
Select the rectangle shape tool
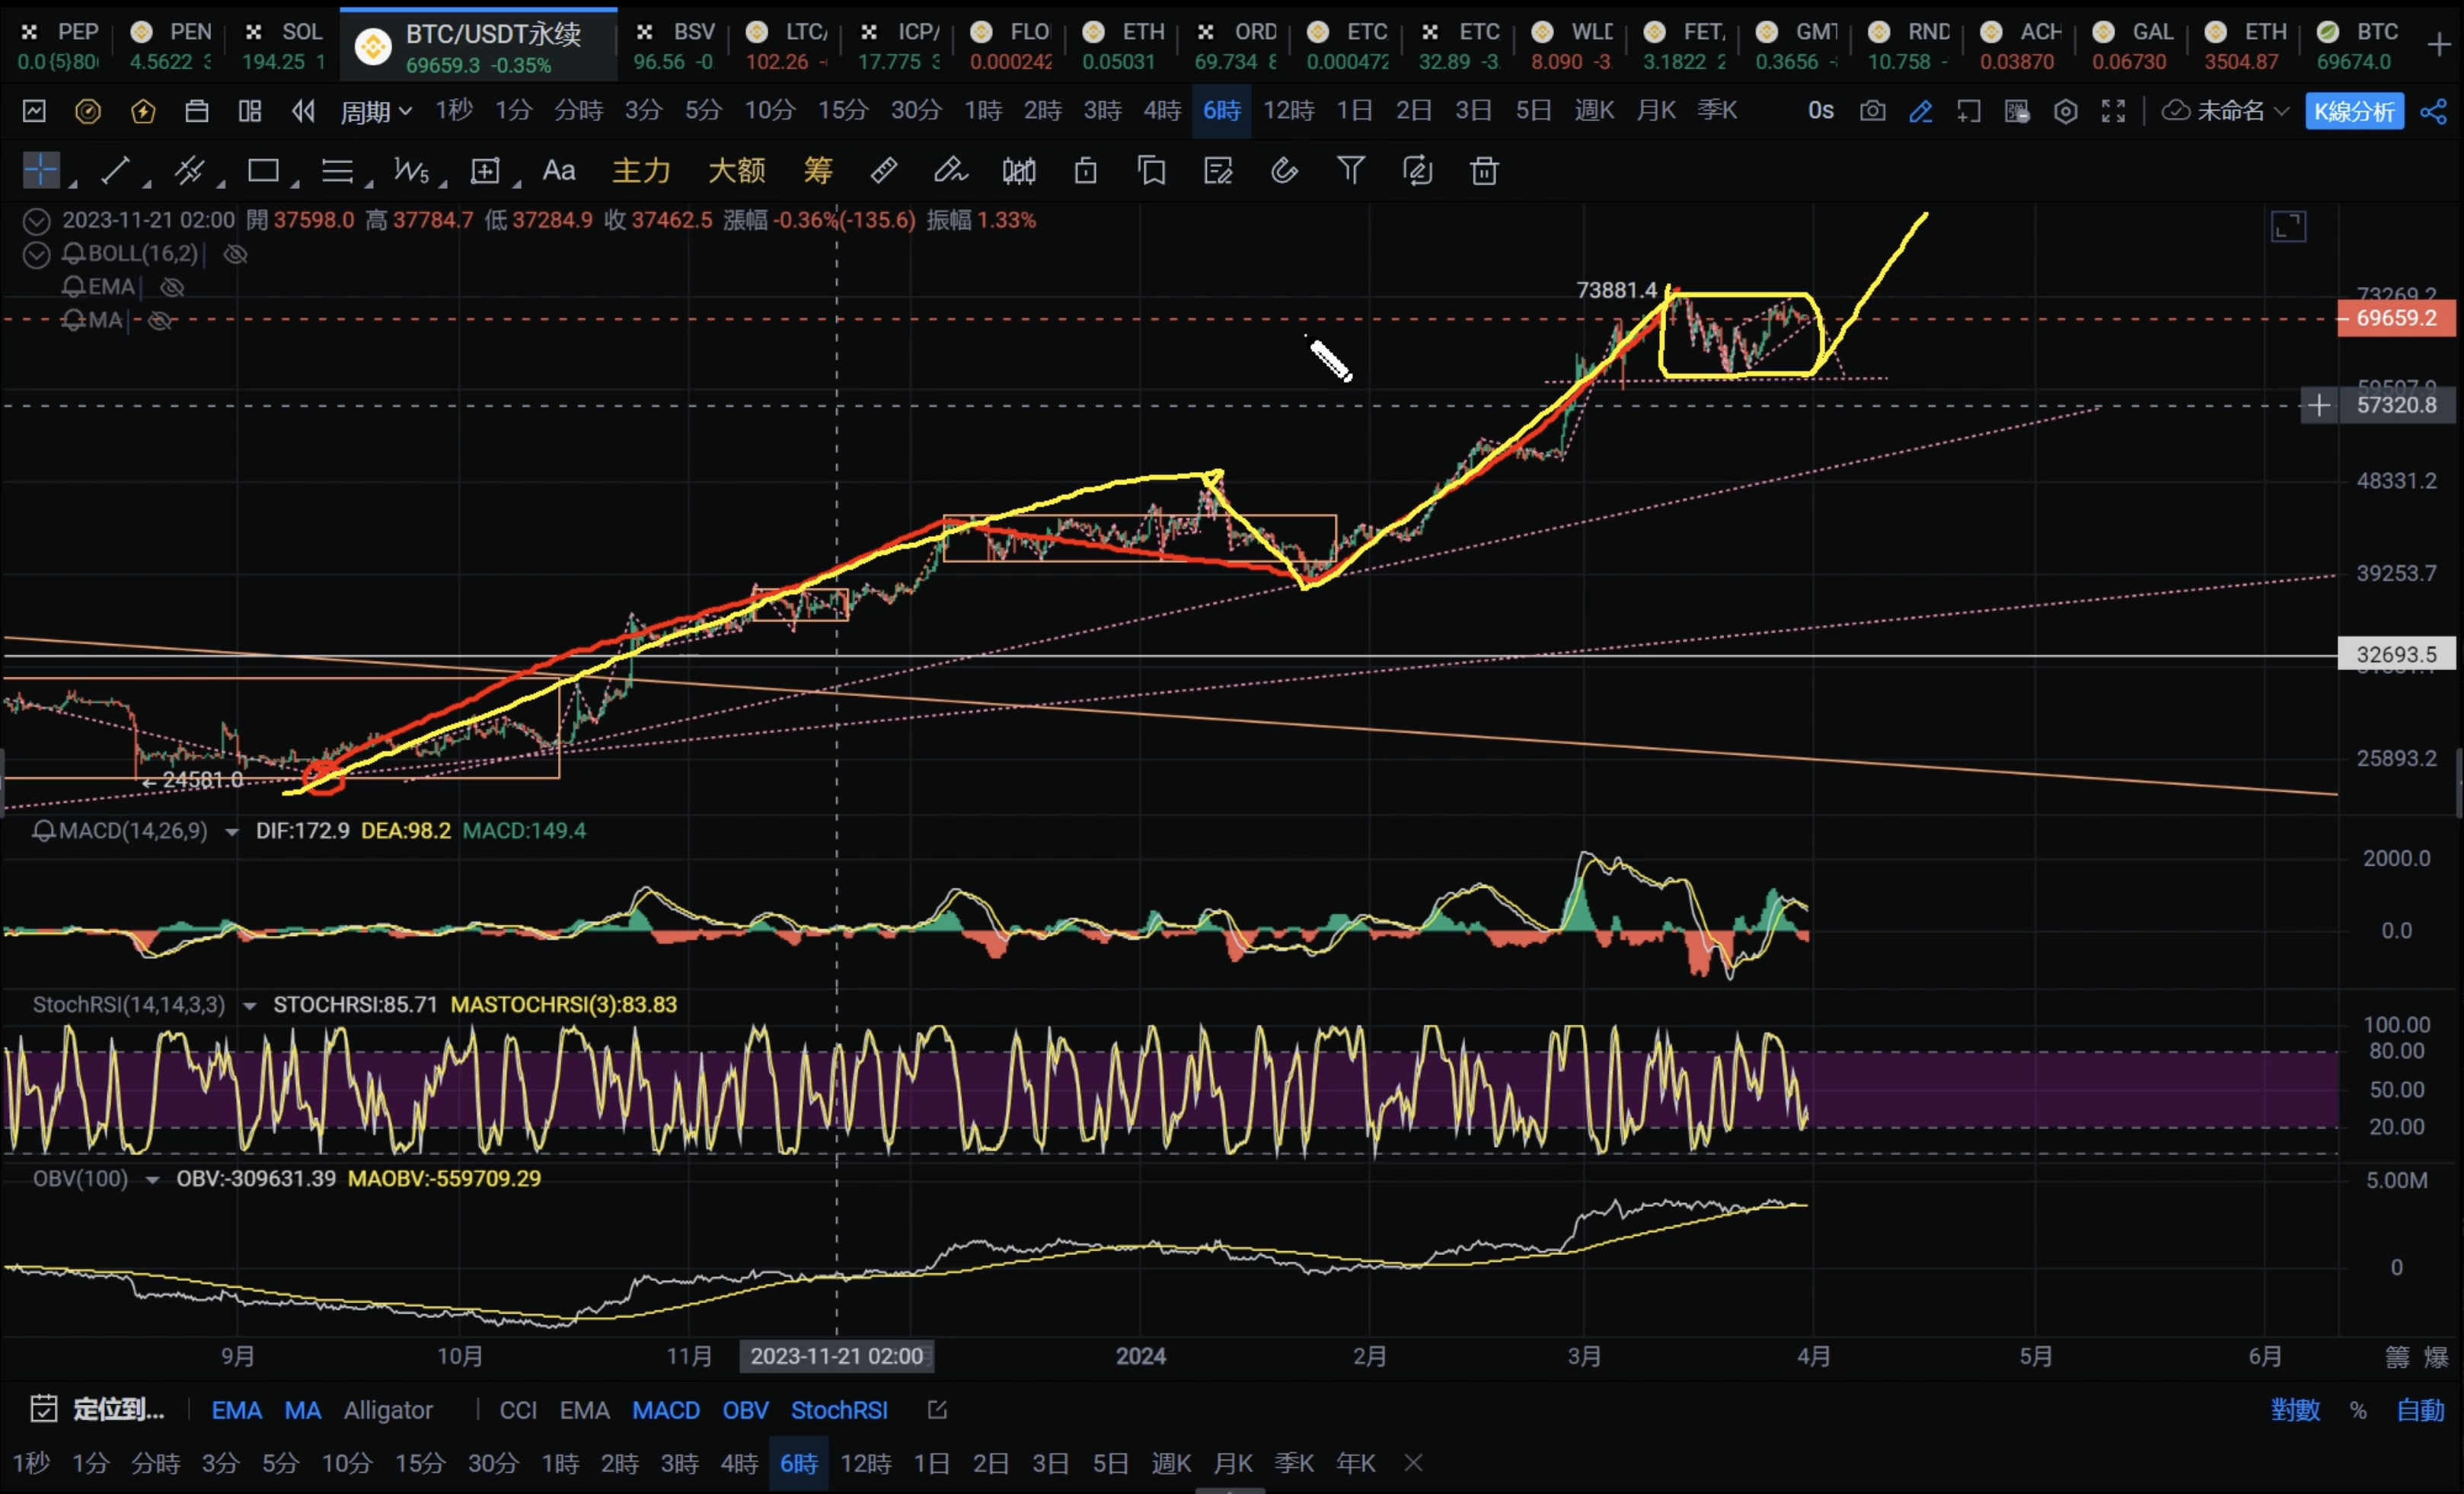(x=263, y=171)
